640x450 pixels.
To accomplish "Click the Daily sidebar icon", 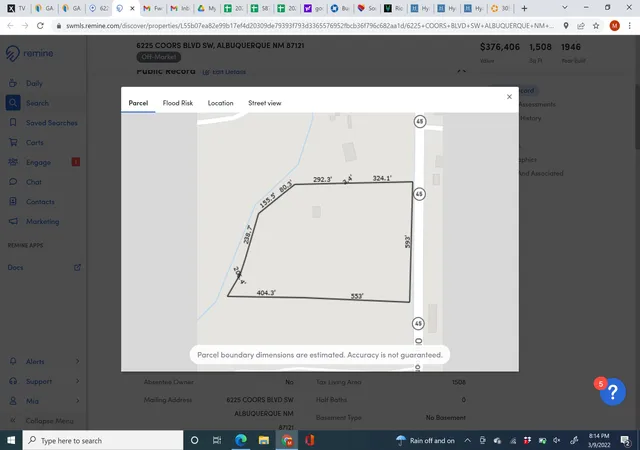I will coord(13,83).
